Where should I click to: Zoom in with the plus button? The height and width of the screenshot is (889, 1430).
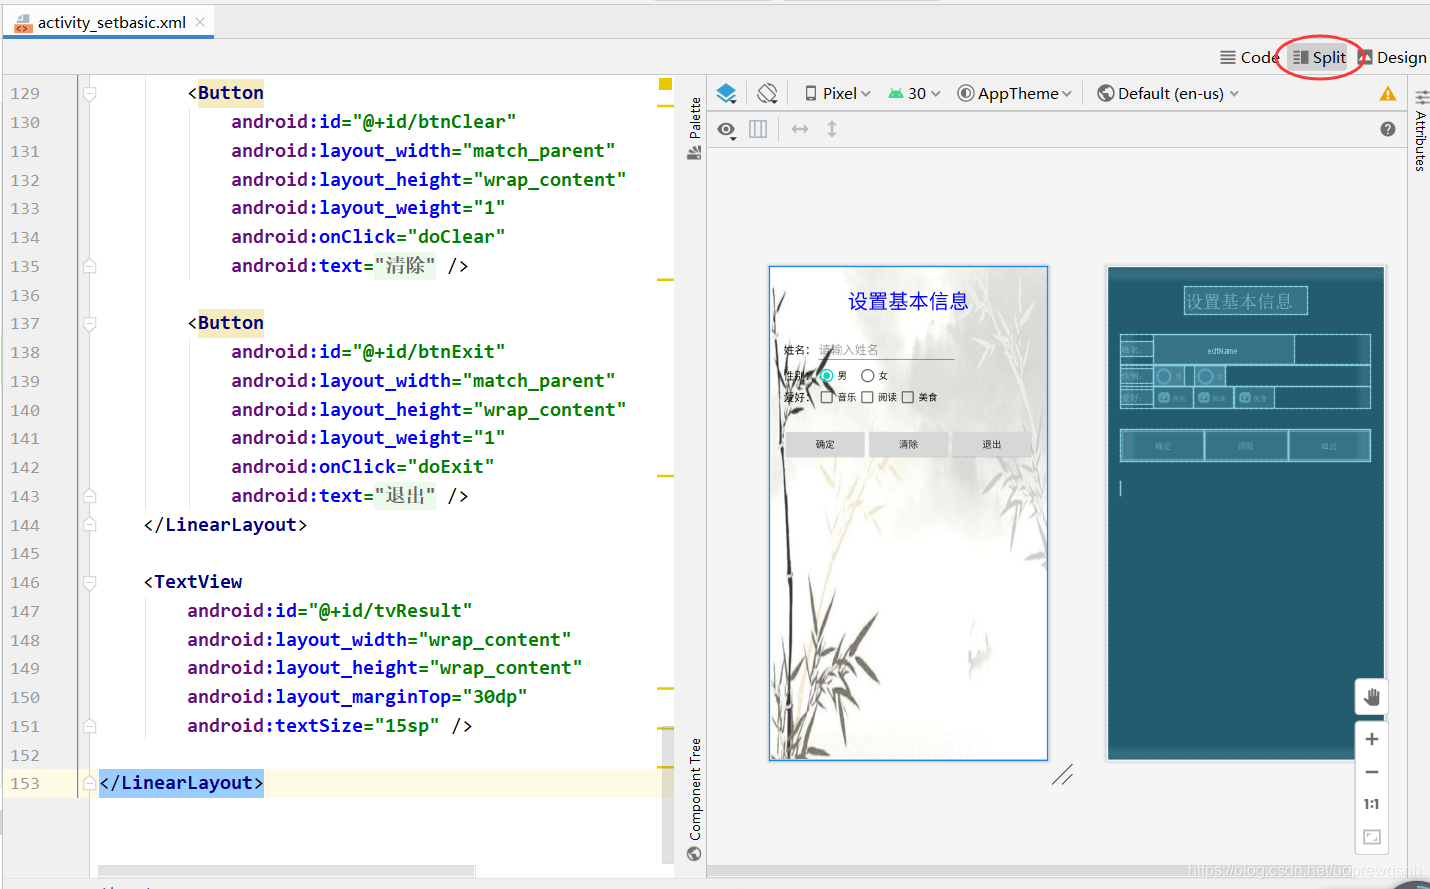1372,739
